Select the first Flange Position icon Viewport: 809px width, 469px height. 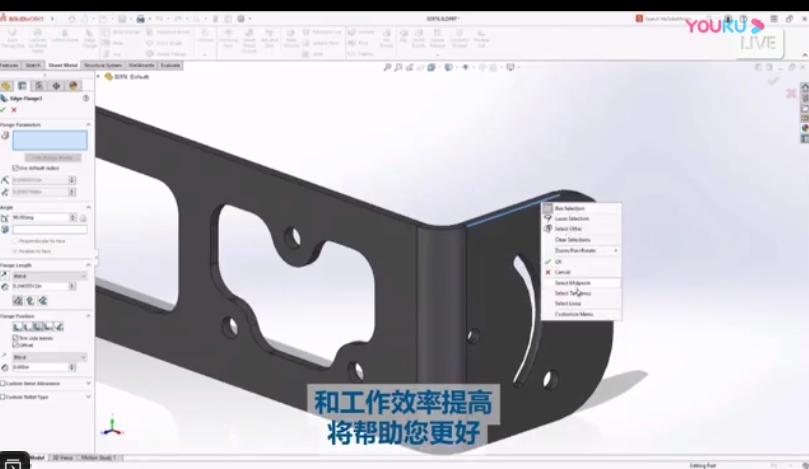coord(16,327)
